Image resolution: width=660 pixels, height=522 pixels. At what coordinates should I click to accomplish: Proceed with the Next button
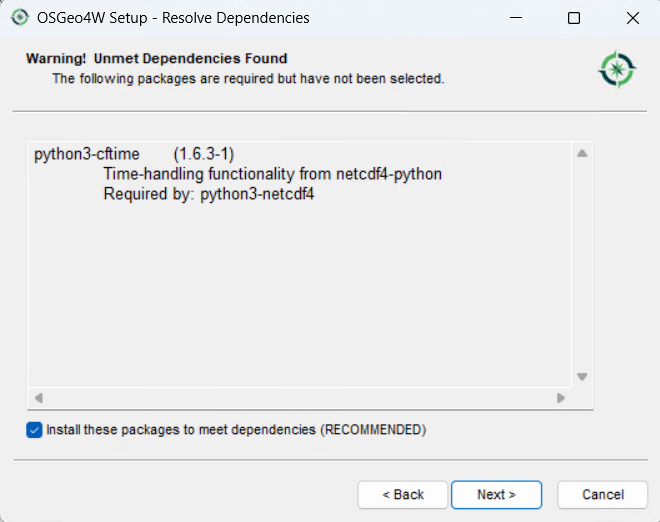coord(496,494)
